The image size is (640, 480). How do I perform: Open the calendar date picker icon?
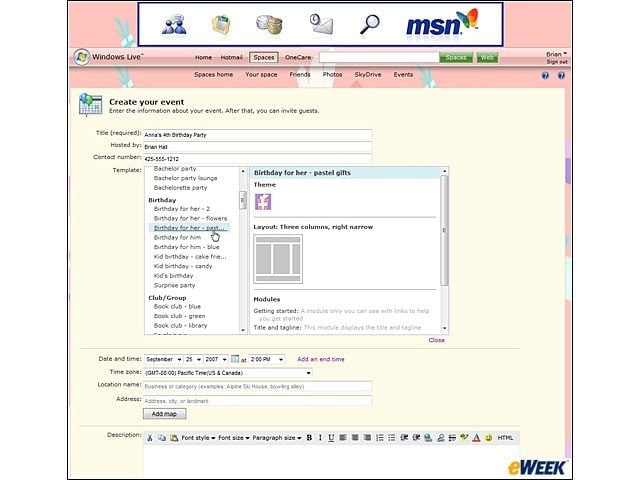coord(235,359)
